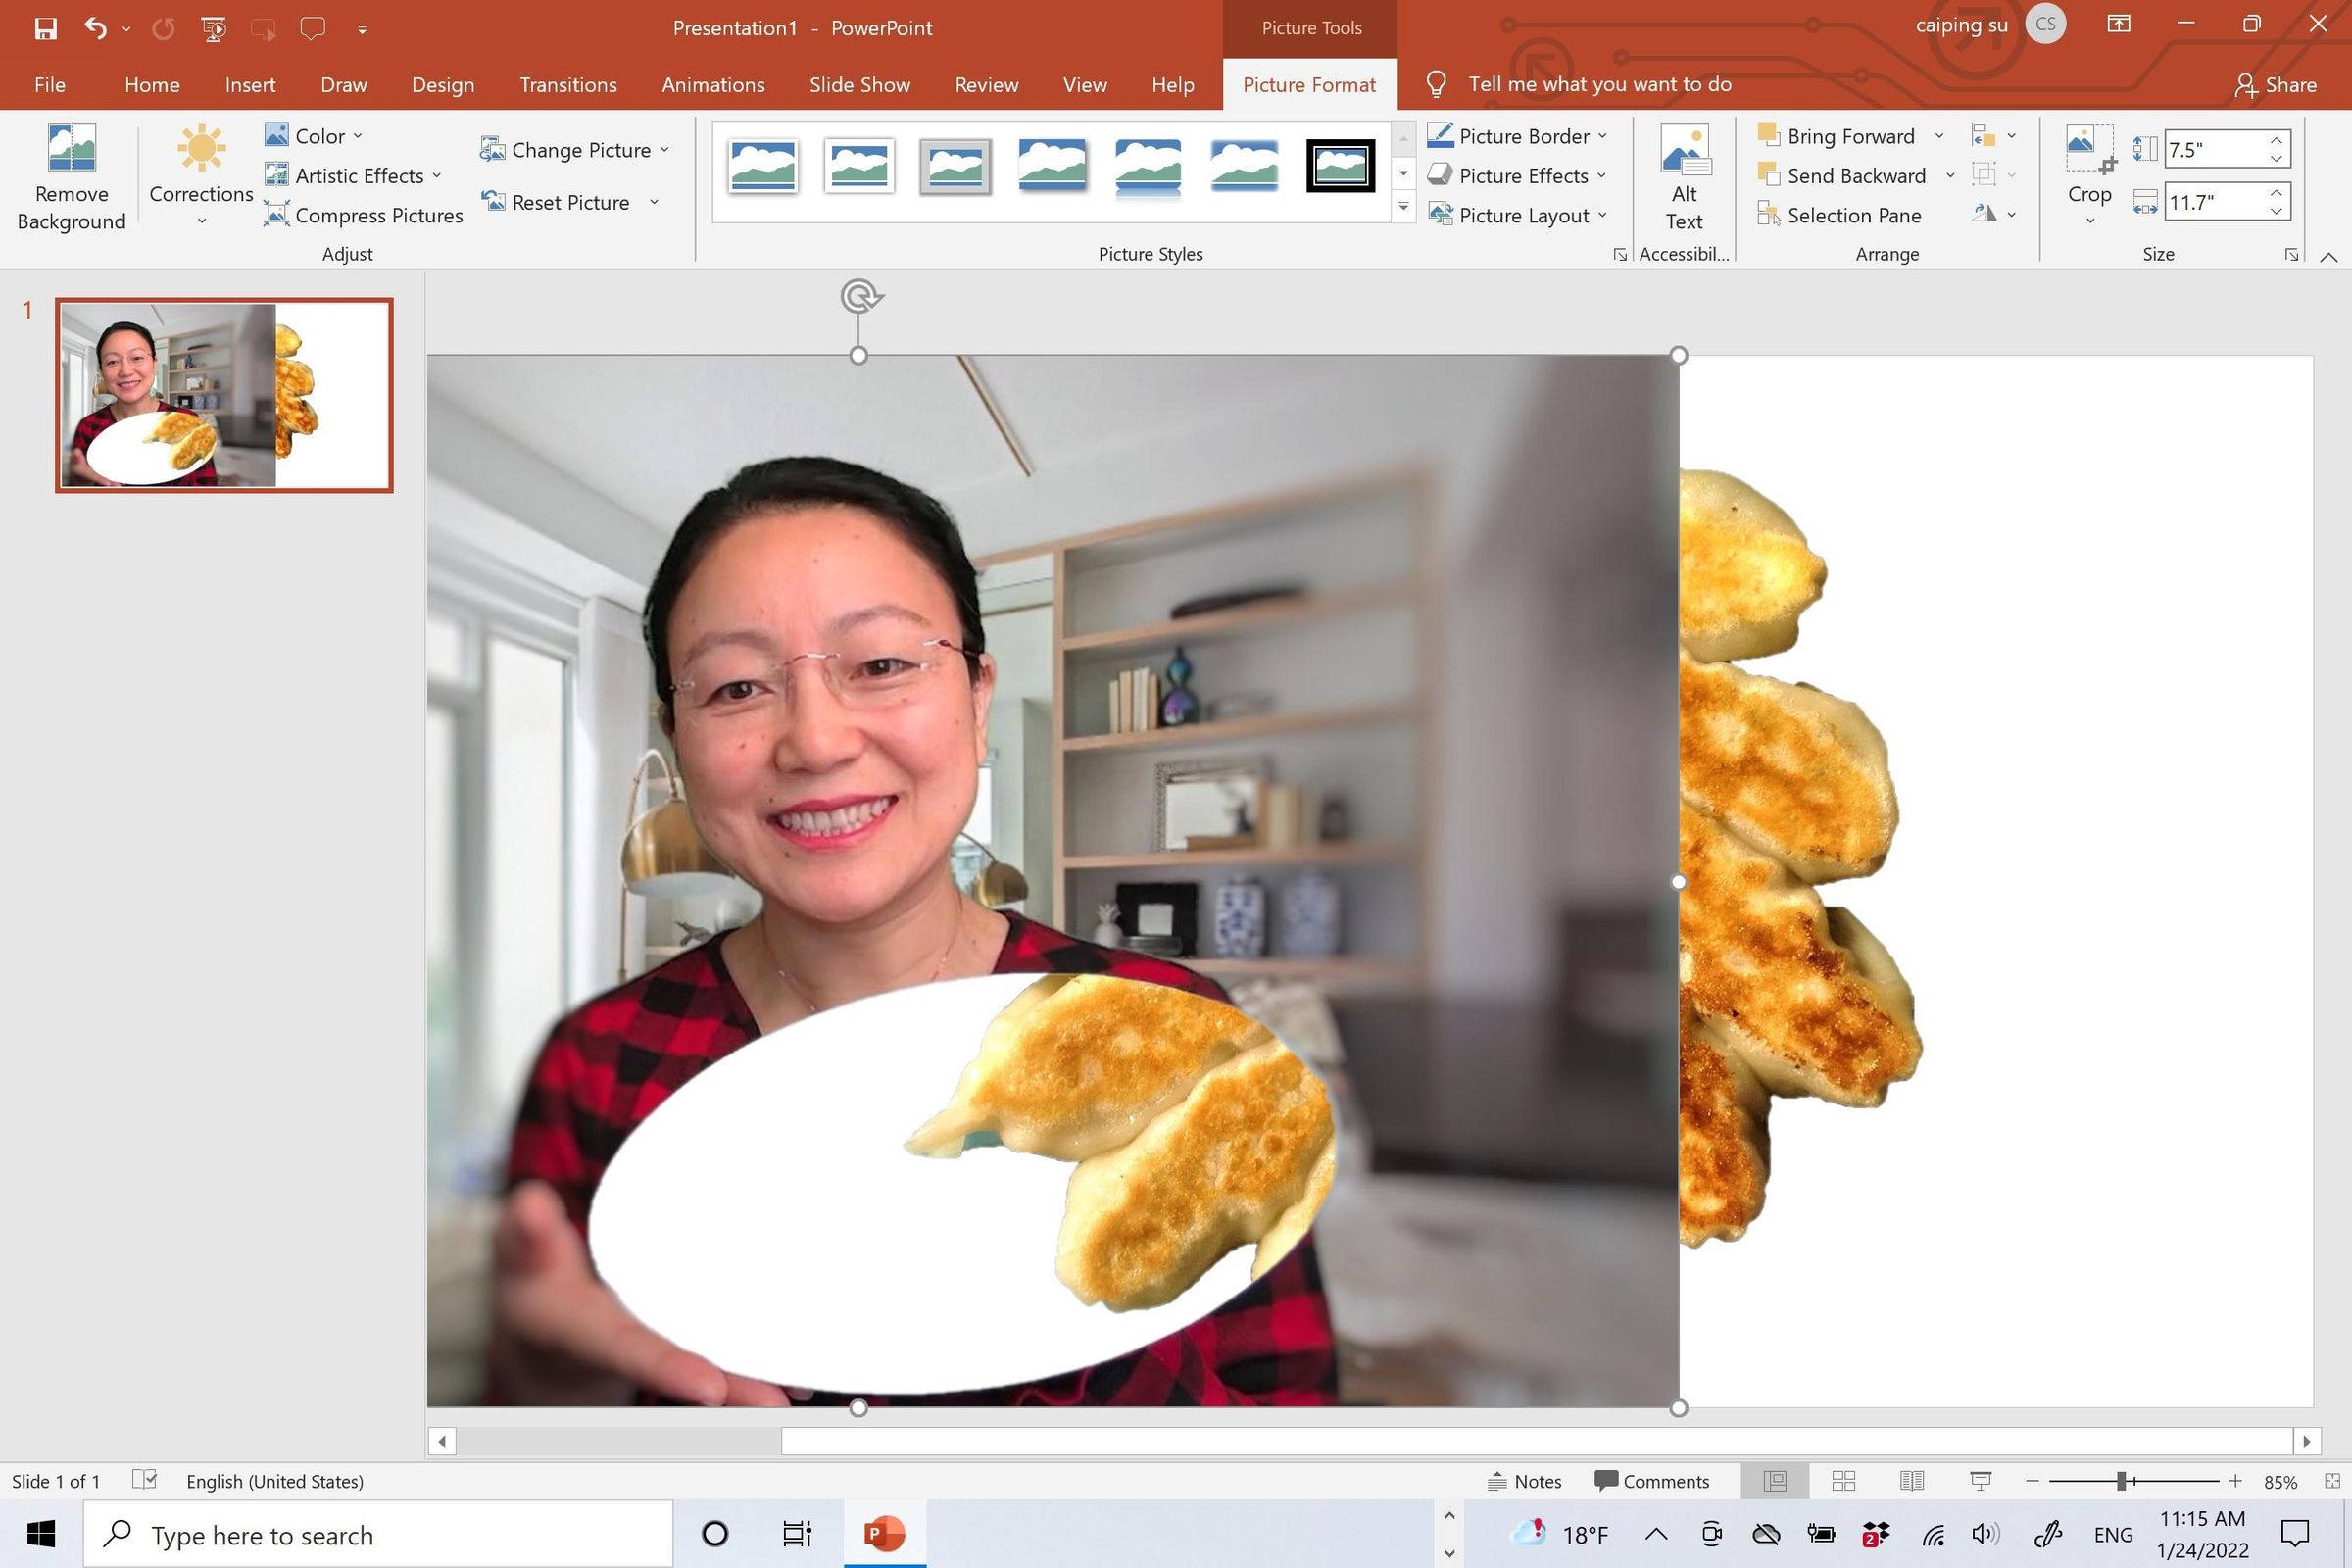This screenshot has height=1568, width=2352.
Task: Click the Save icon
Action: [45, 27]
